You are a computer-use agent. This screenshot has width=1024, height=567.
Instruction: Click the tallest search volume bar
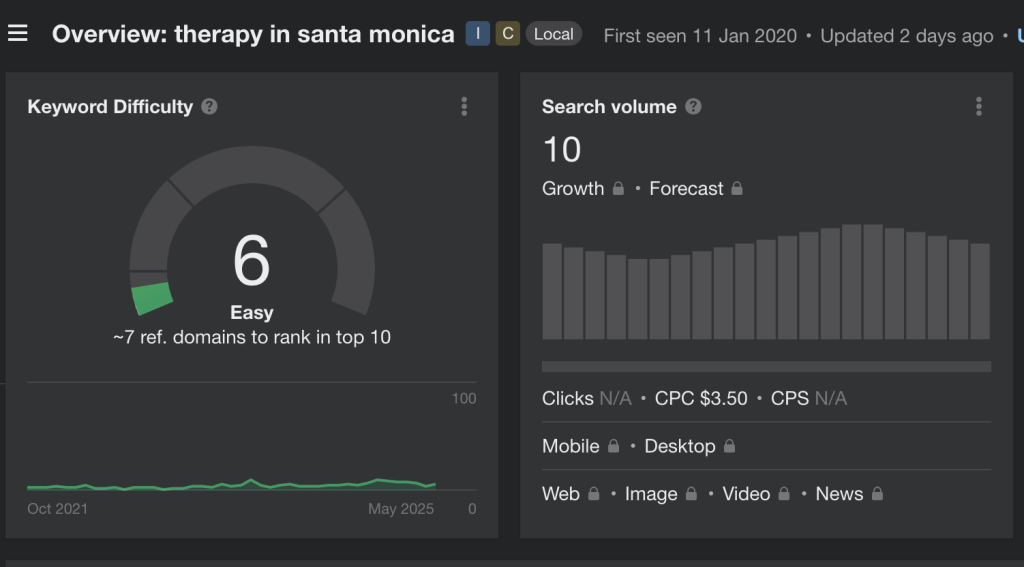pos(852,282)
